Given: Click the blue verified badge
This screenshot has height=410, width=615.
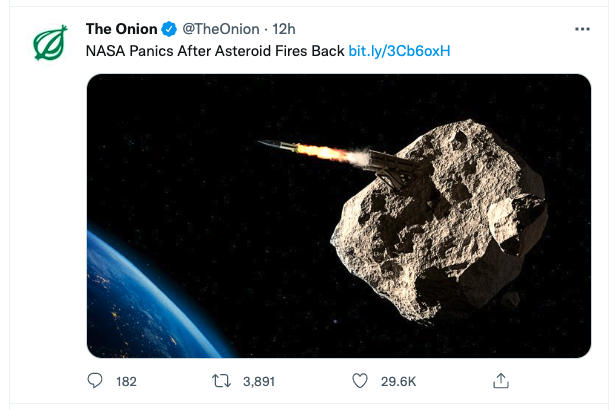Looking at the screenshot, I should click(169, 30).
